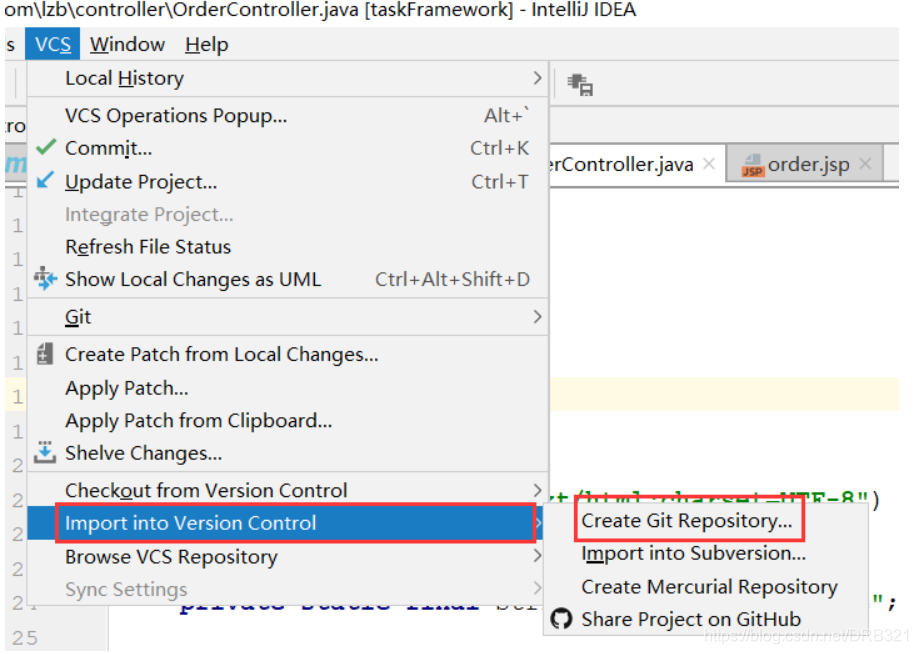This screenshot has height=654, width=918.
Task: Open the Help menu
Action: [207, 44]
